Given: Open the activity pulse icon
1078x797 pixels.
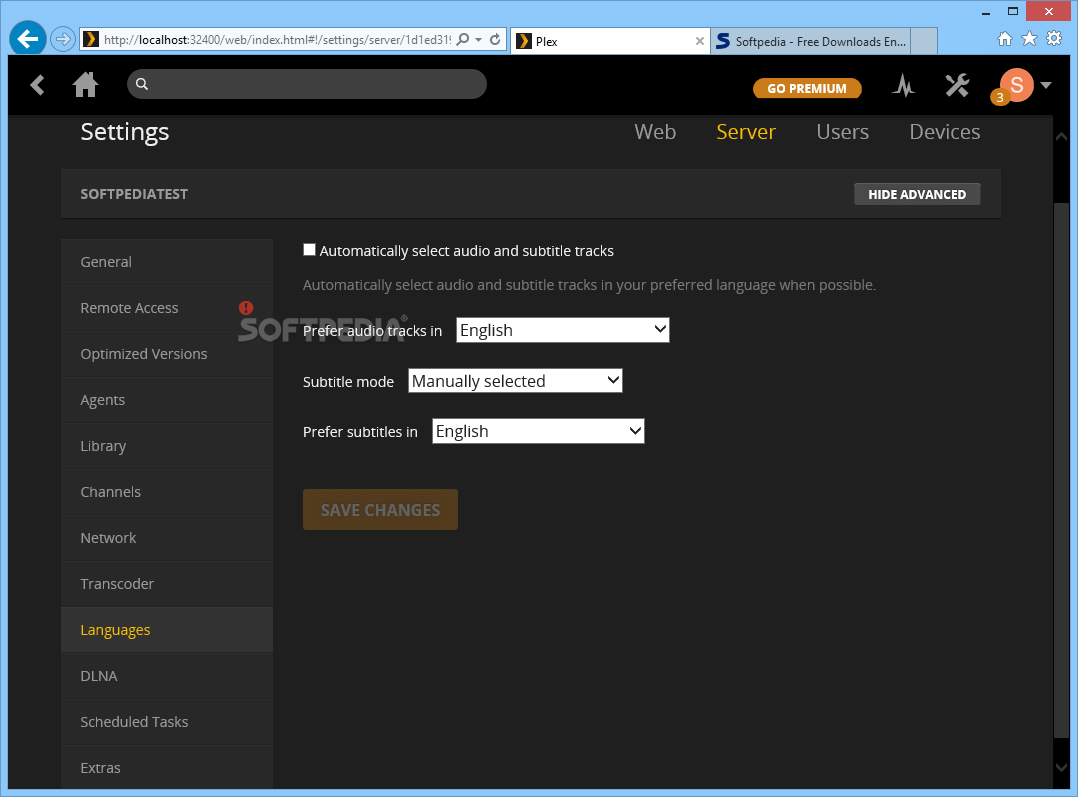Looking at the screenshot, I should pyautogui.click(x=903, y=85).
